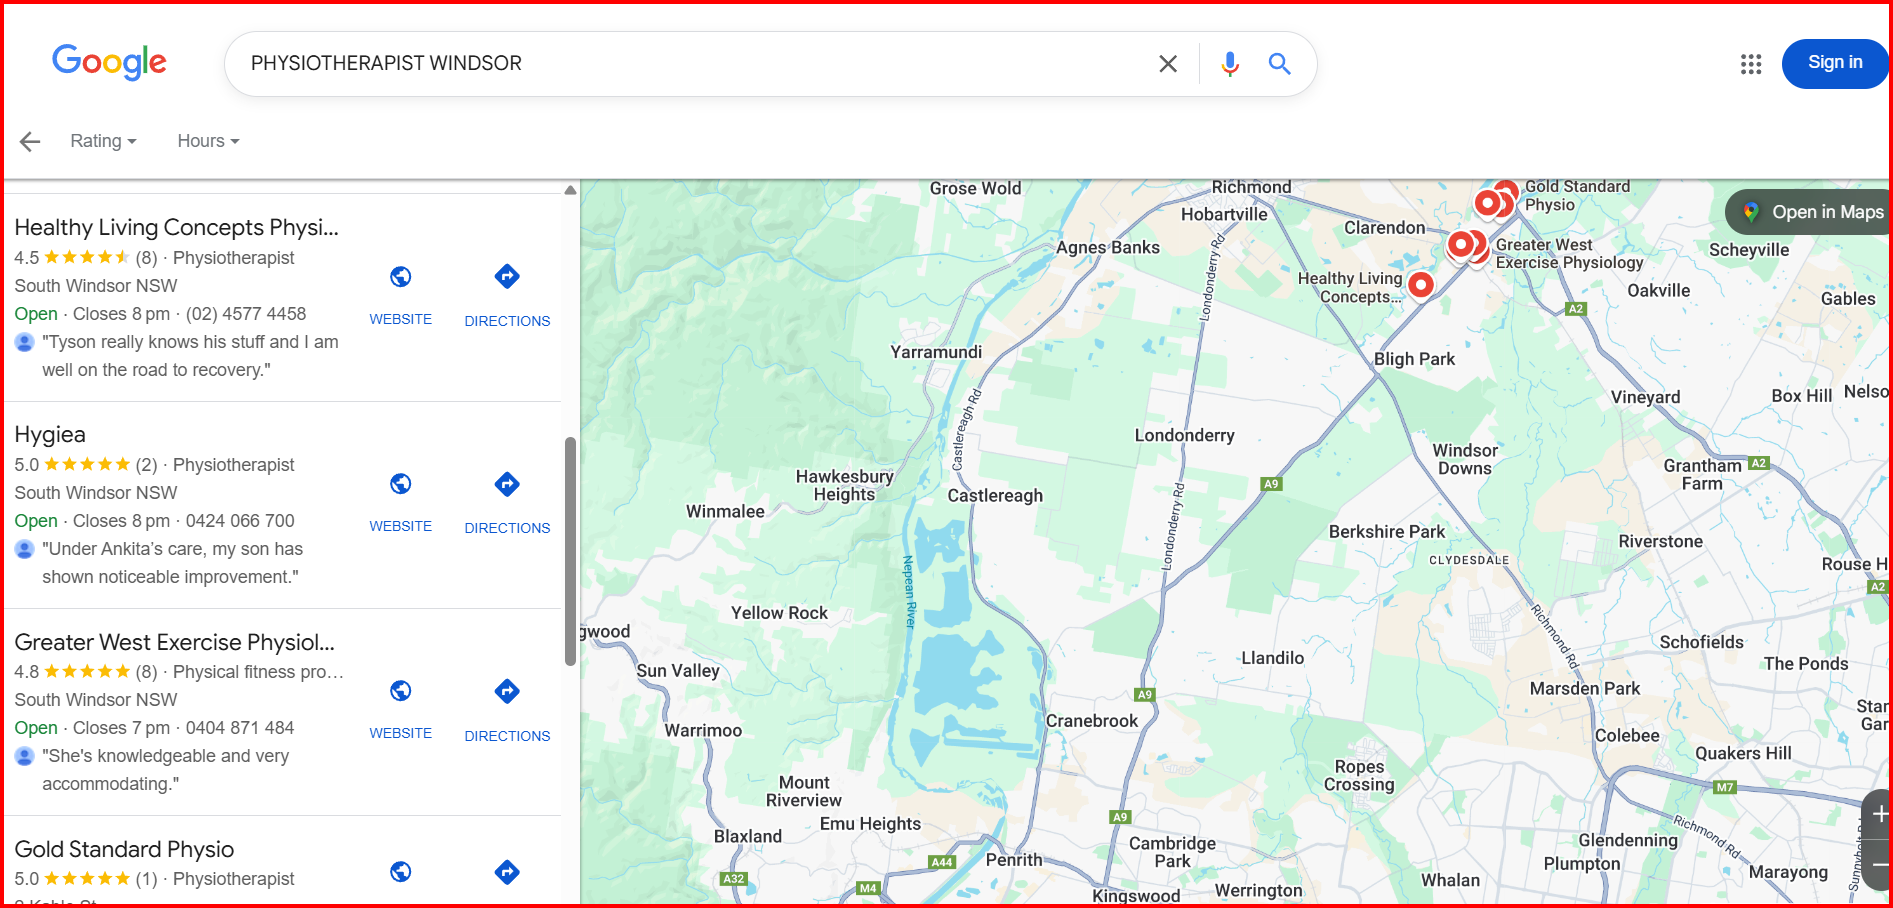Start voice search with microphone
Screen dimensions: 1893x908
1230,64
